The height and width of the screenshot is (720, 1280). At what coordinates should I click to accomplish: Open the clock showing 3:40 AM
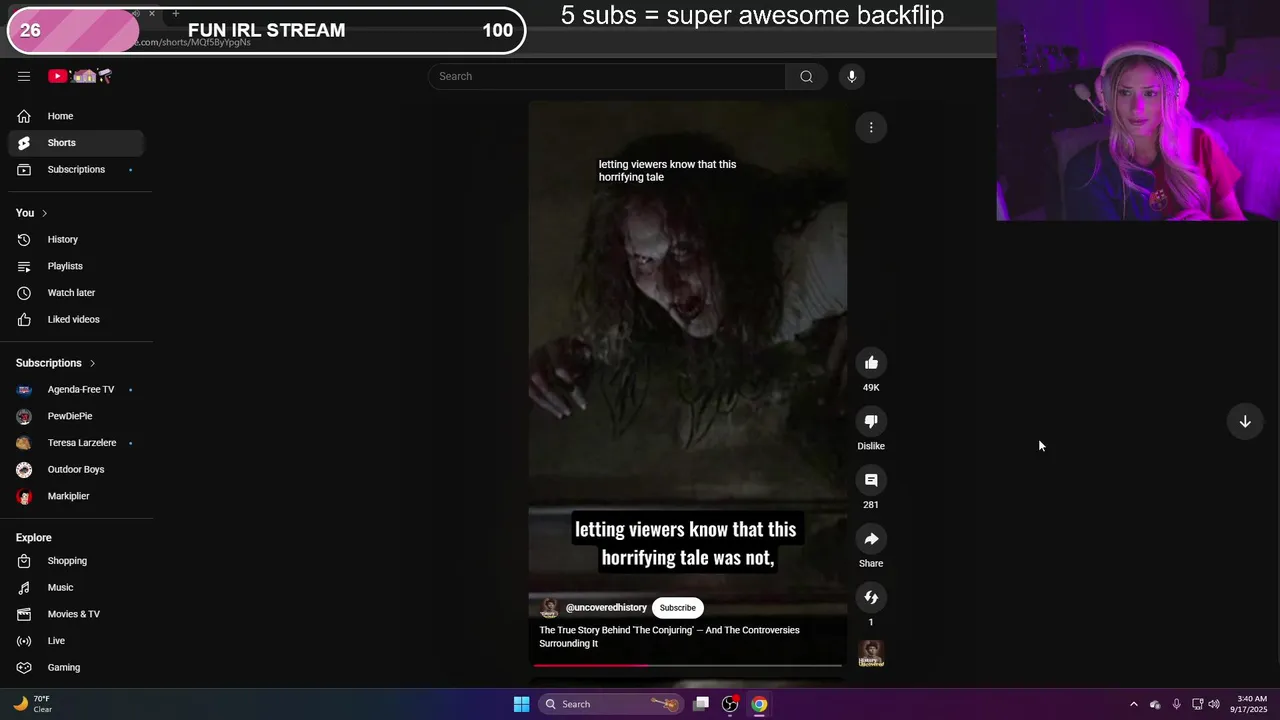pyautogui.click(x=1251, y=704)
